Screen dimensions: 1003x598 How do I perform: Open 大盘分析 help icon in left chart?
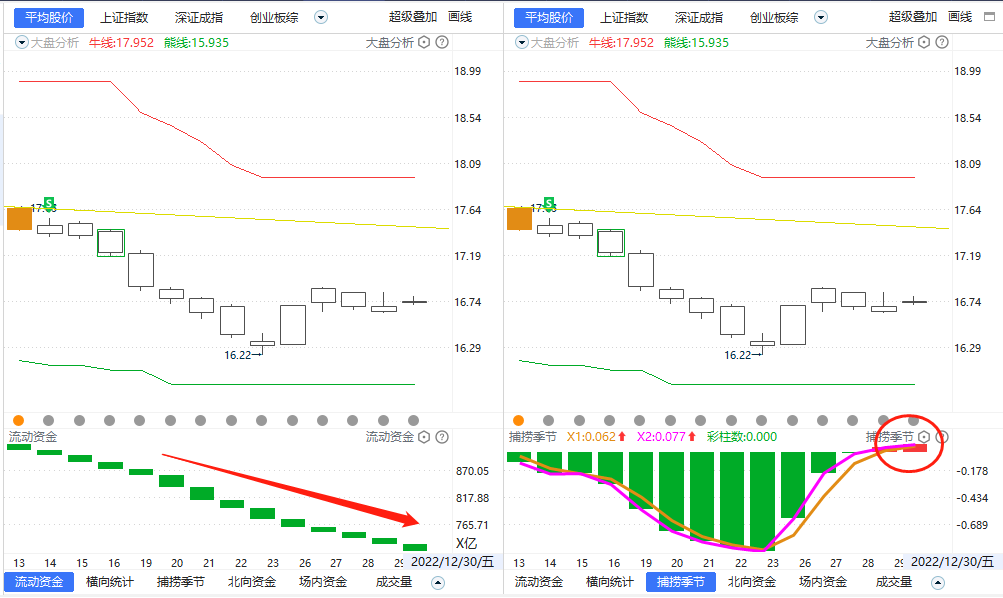point(442,42)
